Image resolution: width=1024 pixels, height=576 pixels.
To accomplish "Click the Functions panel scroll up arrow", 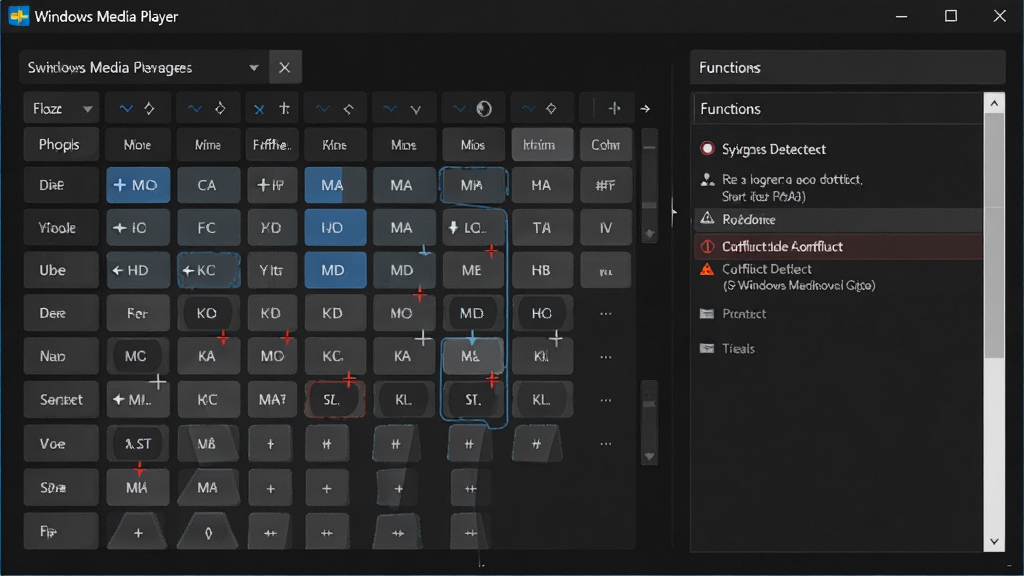I will point(994,103).
